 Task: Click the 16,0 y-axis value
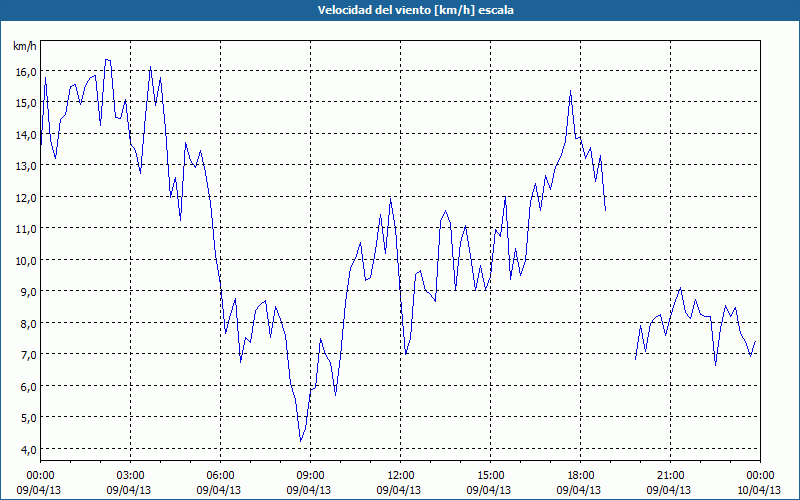click(26, 72)
